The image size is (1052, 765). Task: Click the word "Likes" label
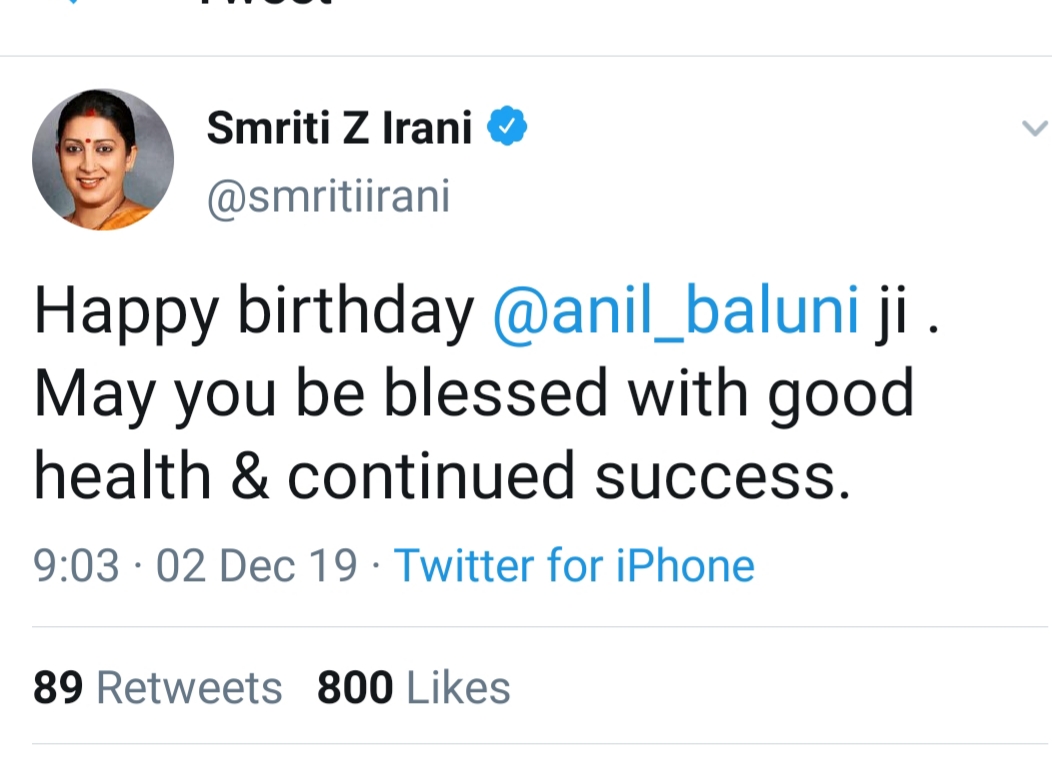click(458, 688)
